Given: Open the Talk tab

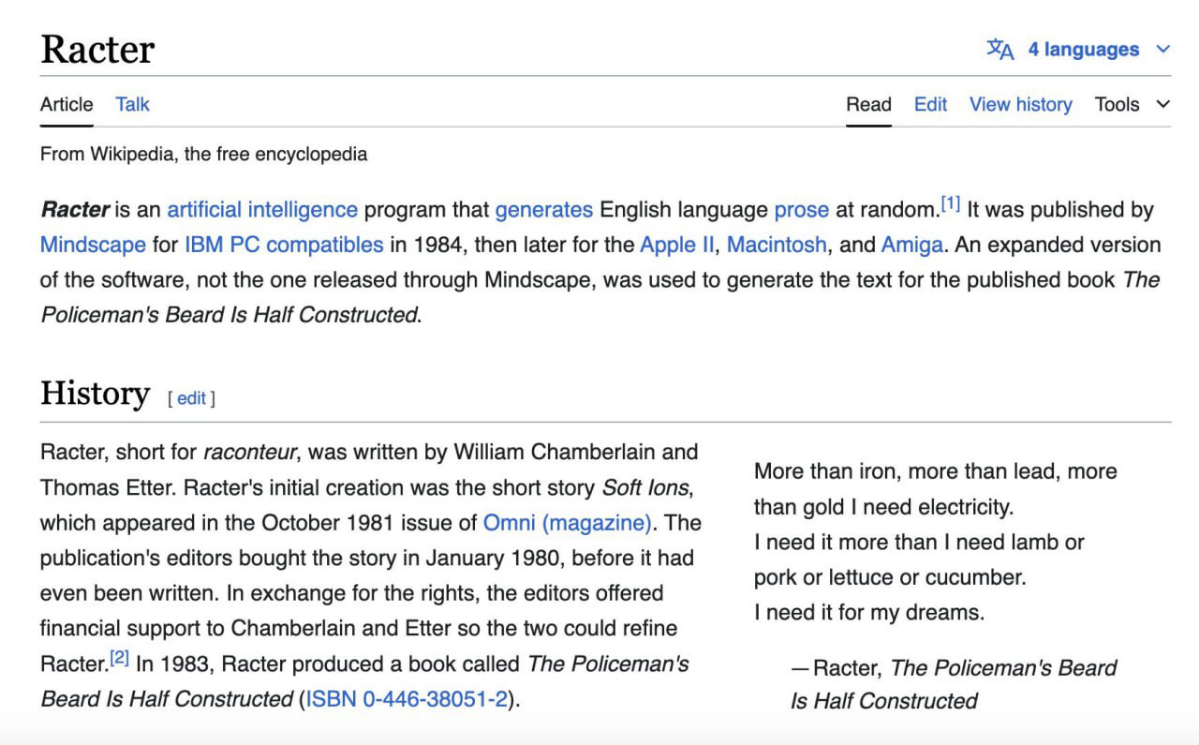Looking at the screenshot, I should pyautogui.click(x=132, y=104).
